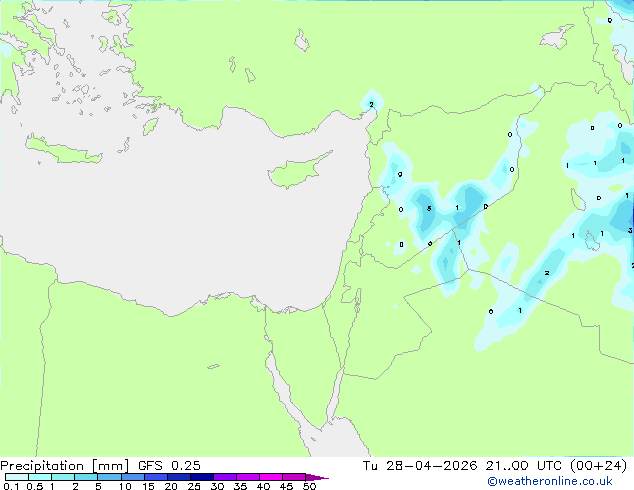
Task: Select the "GFS 0.25" model label
Action: click(x=169, y=466)
